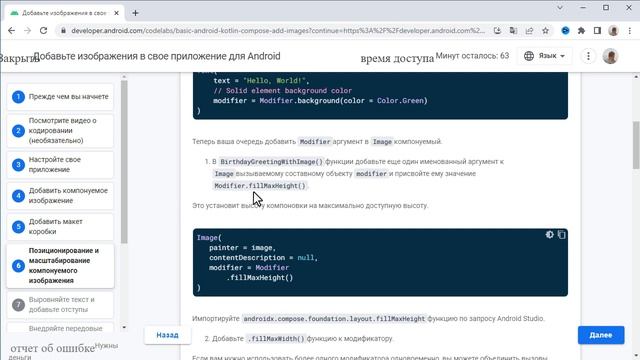Viewport: 640px width, 360px height.
Task: Click contentDescription = null code line
Action: (263, 258)
